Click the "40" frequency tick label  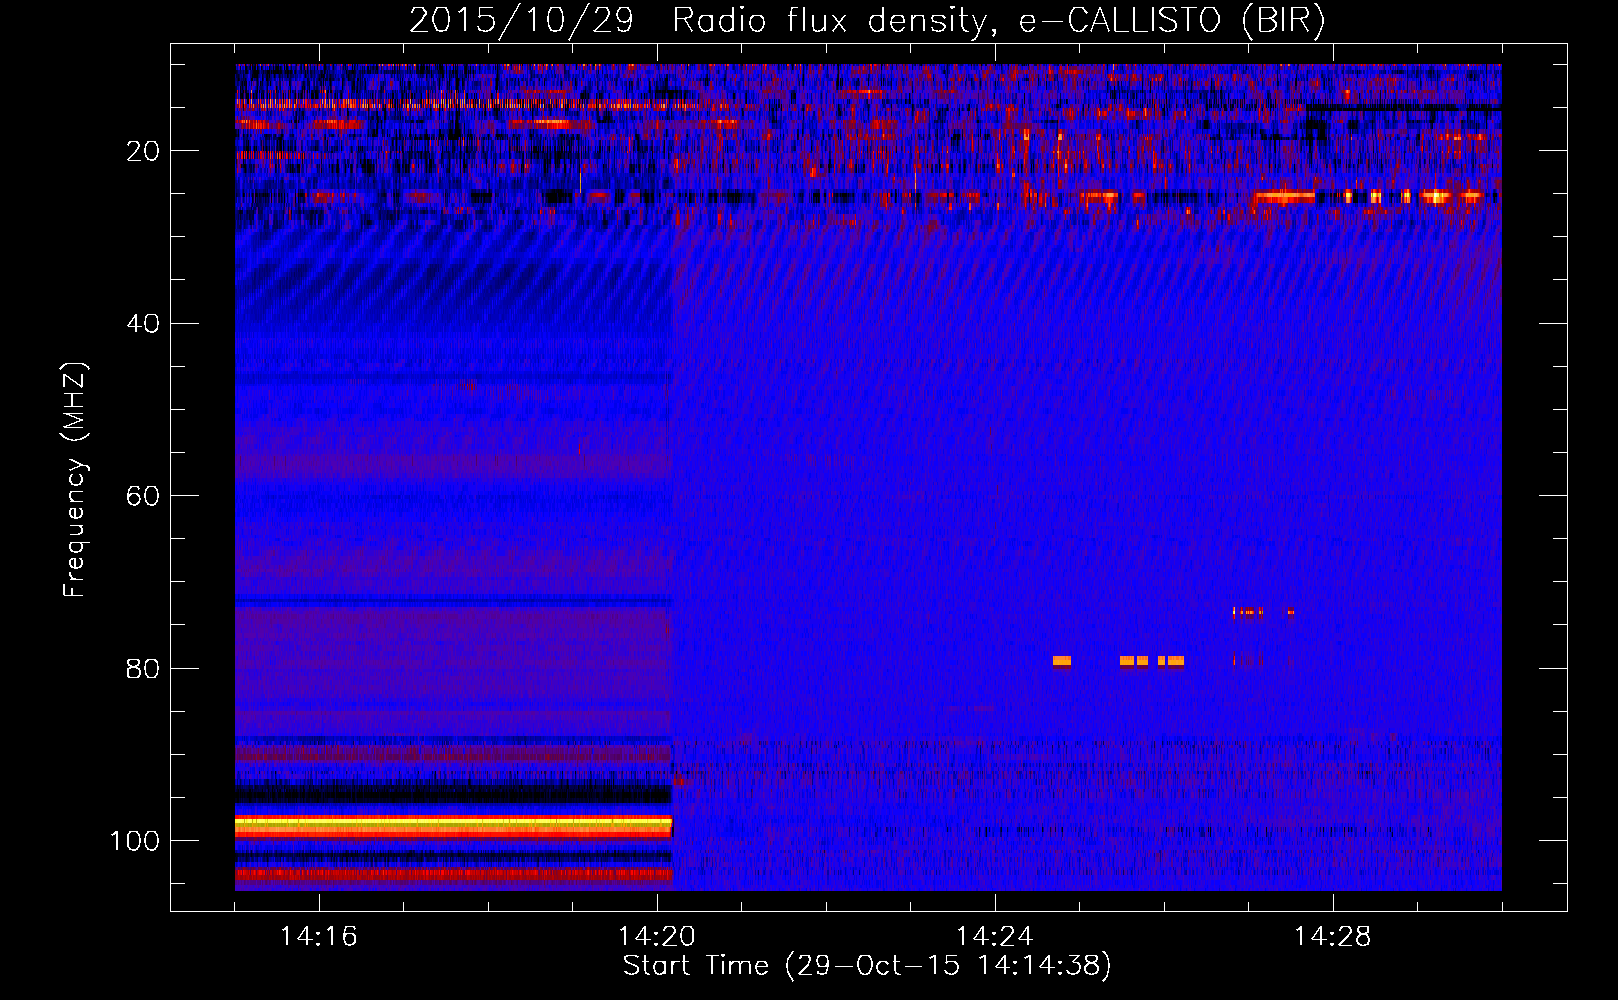[x=143, y=323]
